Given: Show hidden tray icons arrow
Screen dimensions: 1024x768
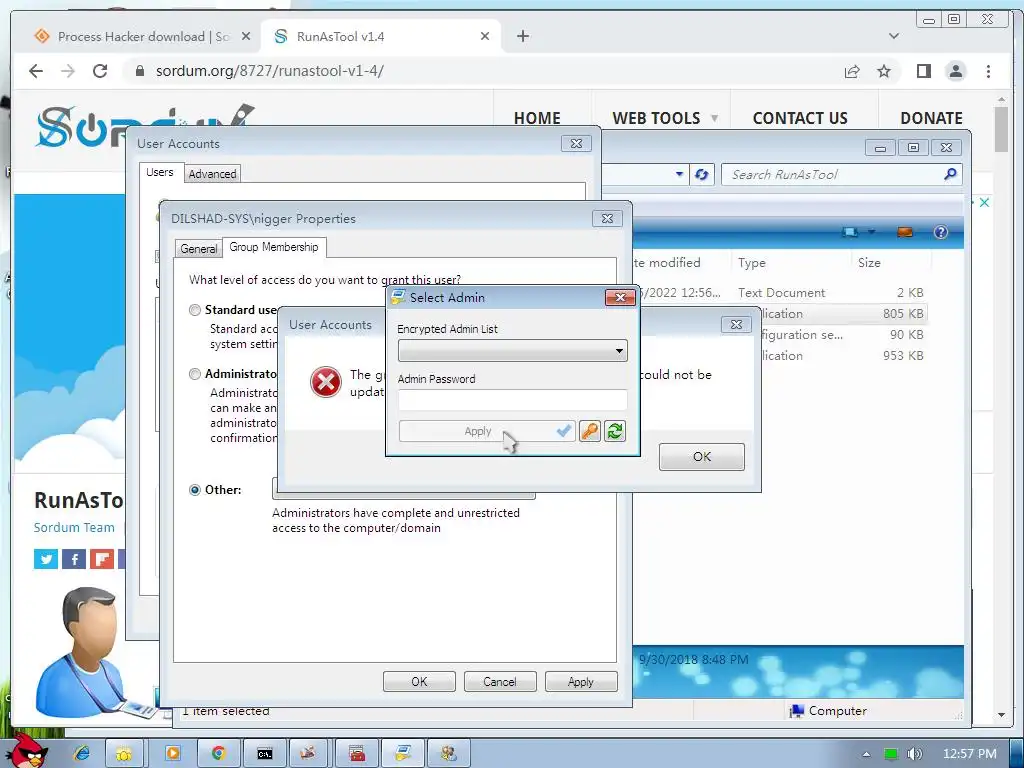Looking at the screenshot, I should [x=866, y=754].
